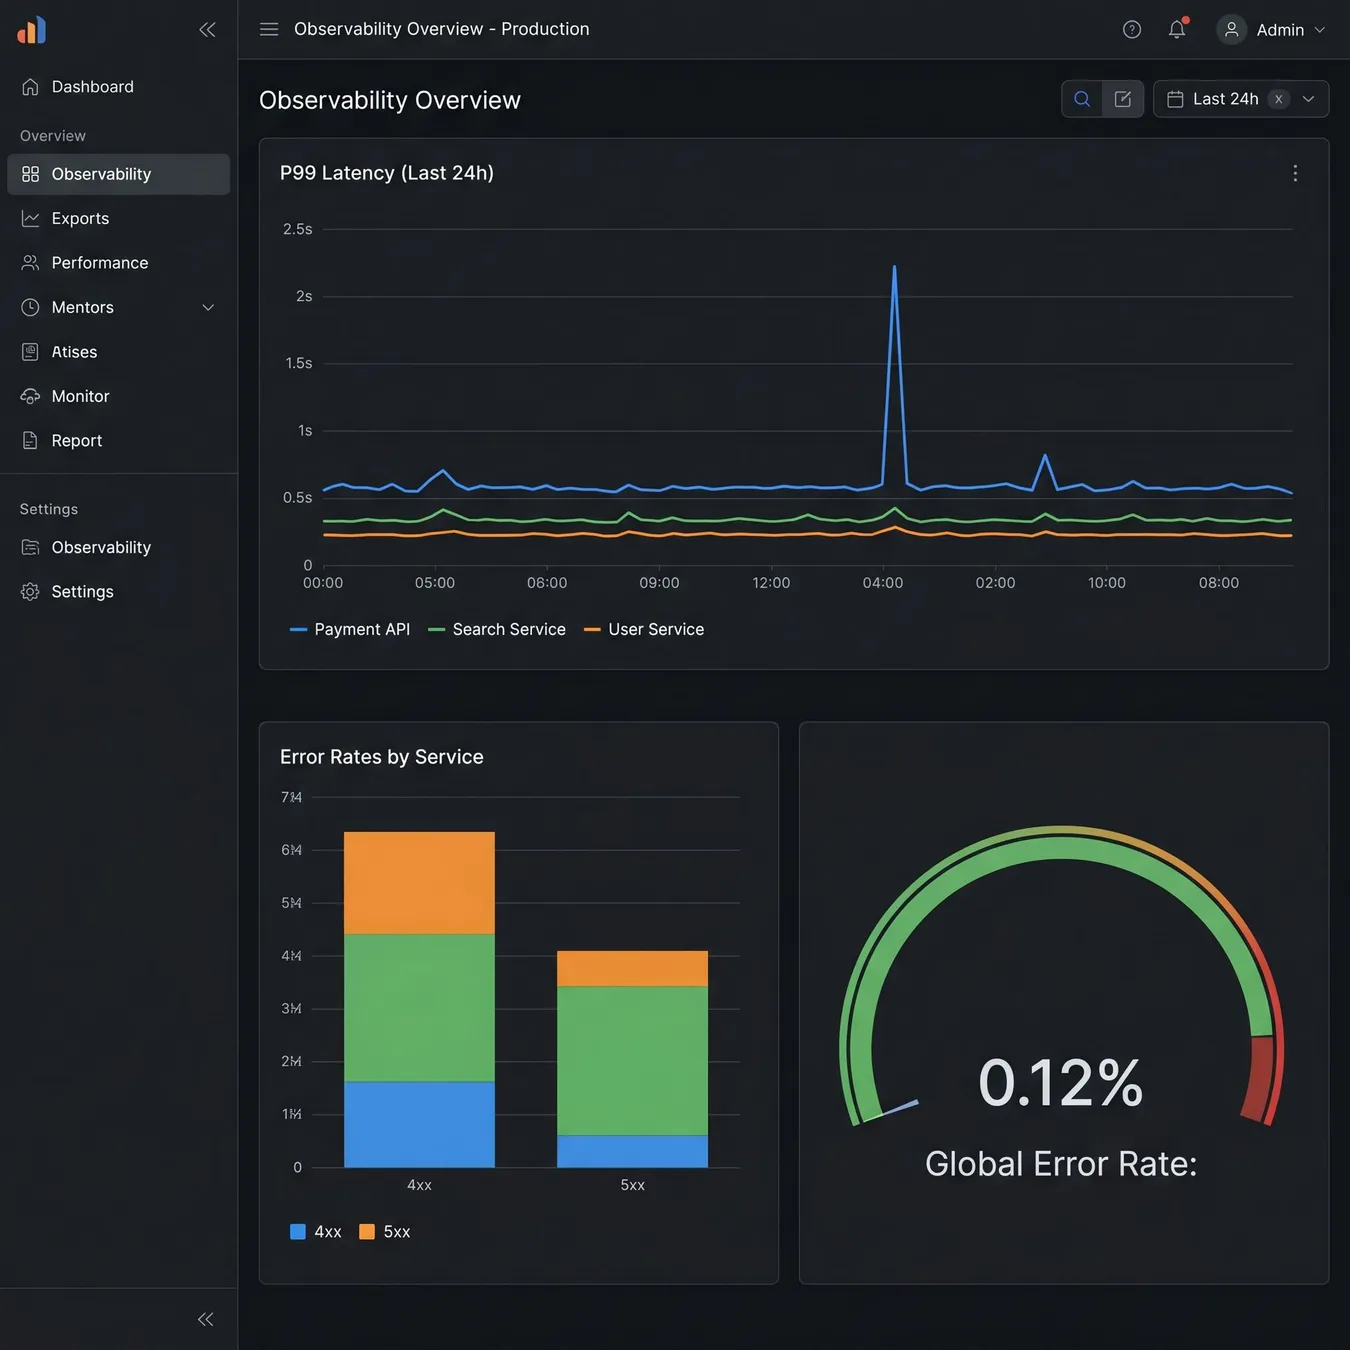Click the 2.5s y-axis label

tap(298, 229)
